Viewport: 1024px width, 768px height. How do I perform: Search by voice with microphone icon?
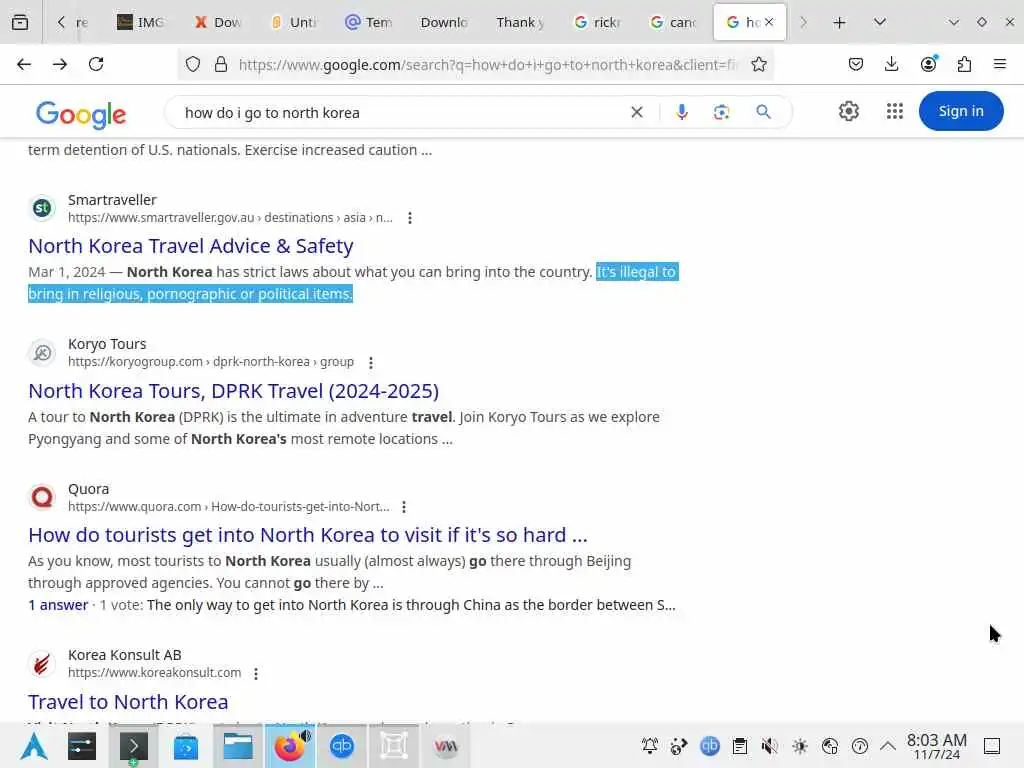coord(682,112)
